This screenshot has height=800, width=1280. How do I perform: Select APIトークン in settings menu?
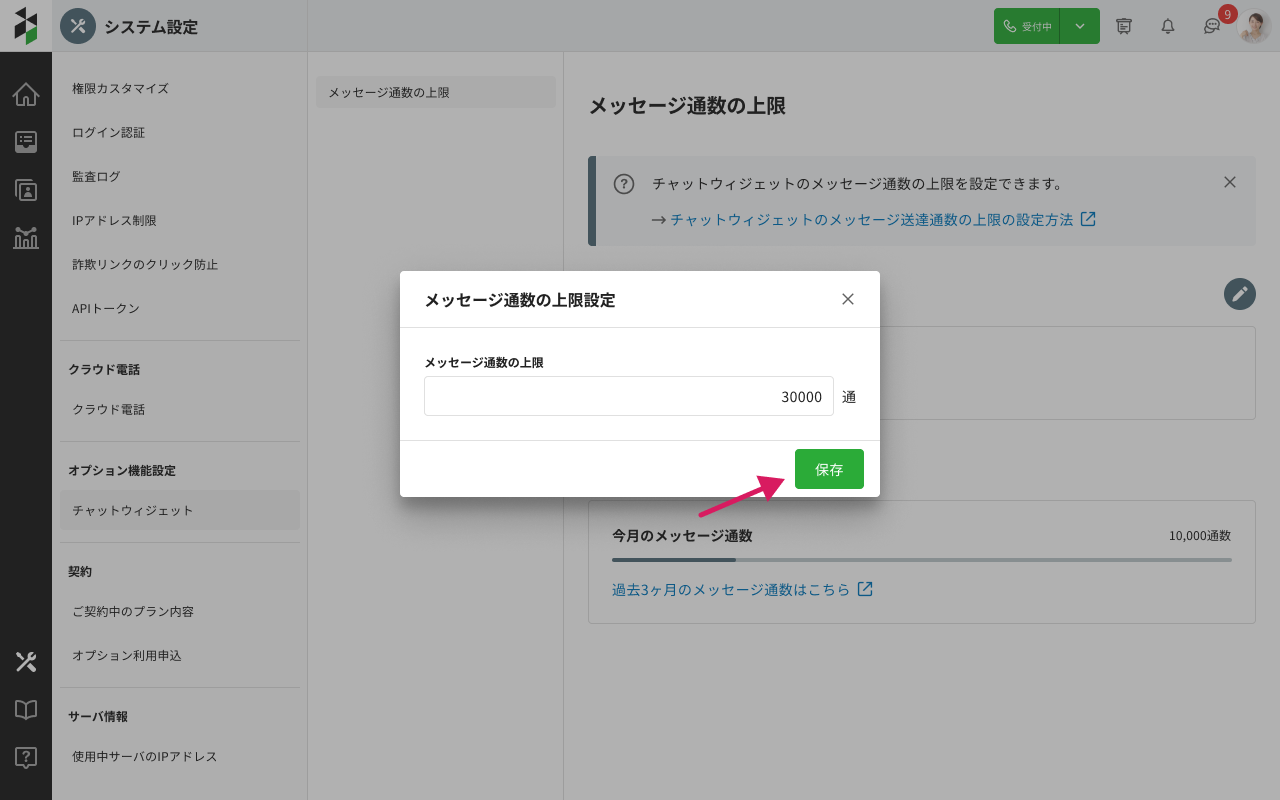coord(106,308)
